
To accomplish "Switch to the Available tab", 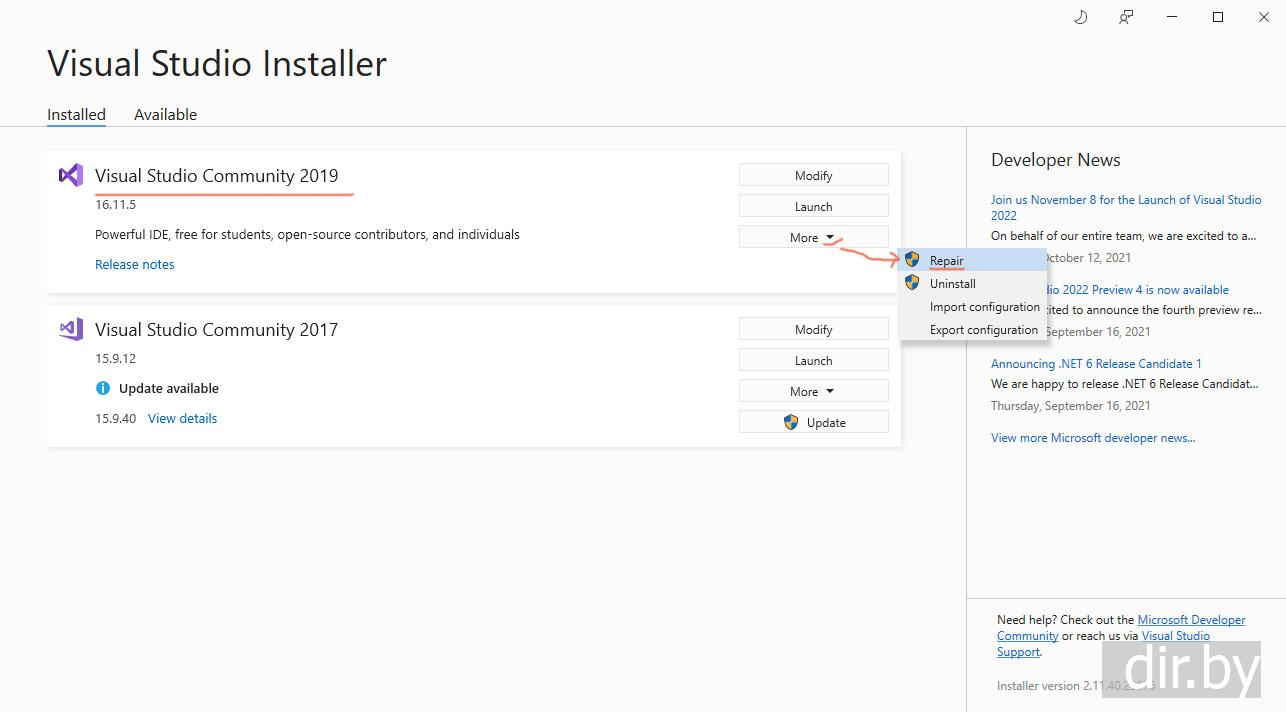I will (x=165, y=114).
